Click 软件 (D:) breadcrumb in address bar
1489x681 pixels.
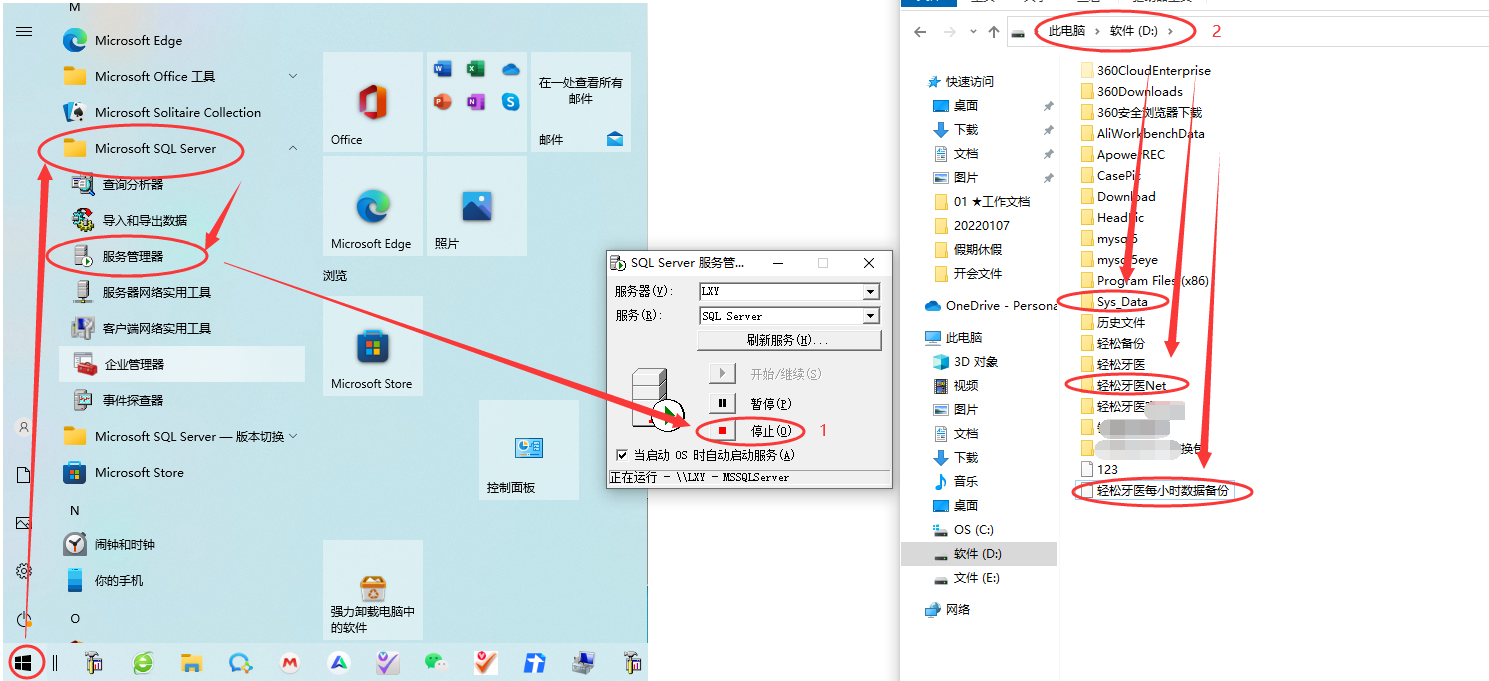1133,32
